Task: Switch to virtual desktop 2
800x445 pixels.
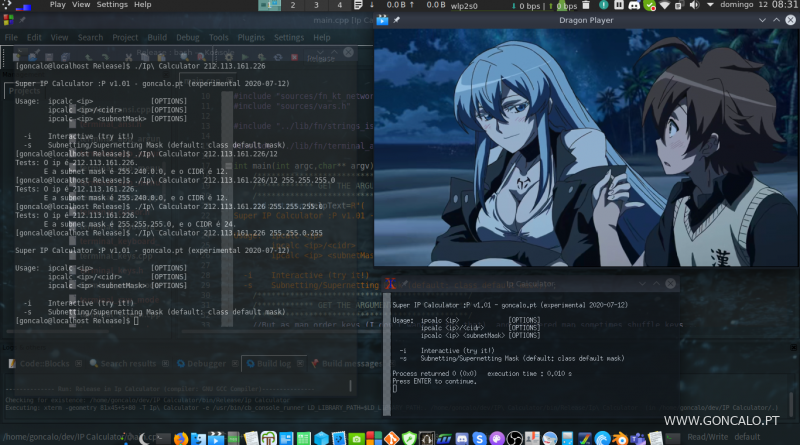Action: [292, 5]
